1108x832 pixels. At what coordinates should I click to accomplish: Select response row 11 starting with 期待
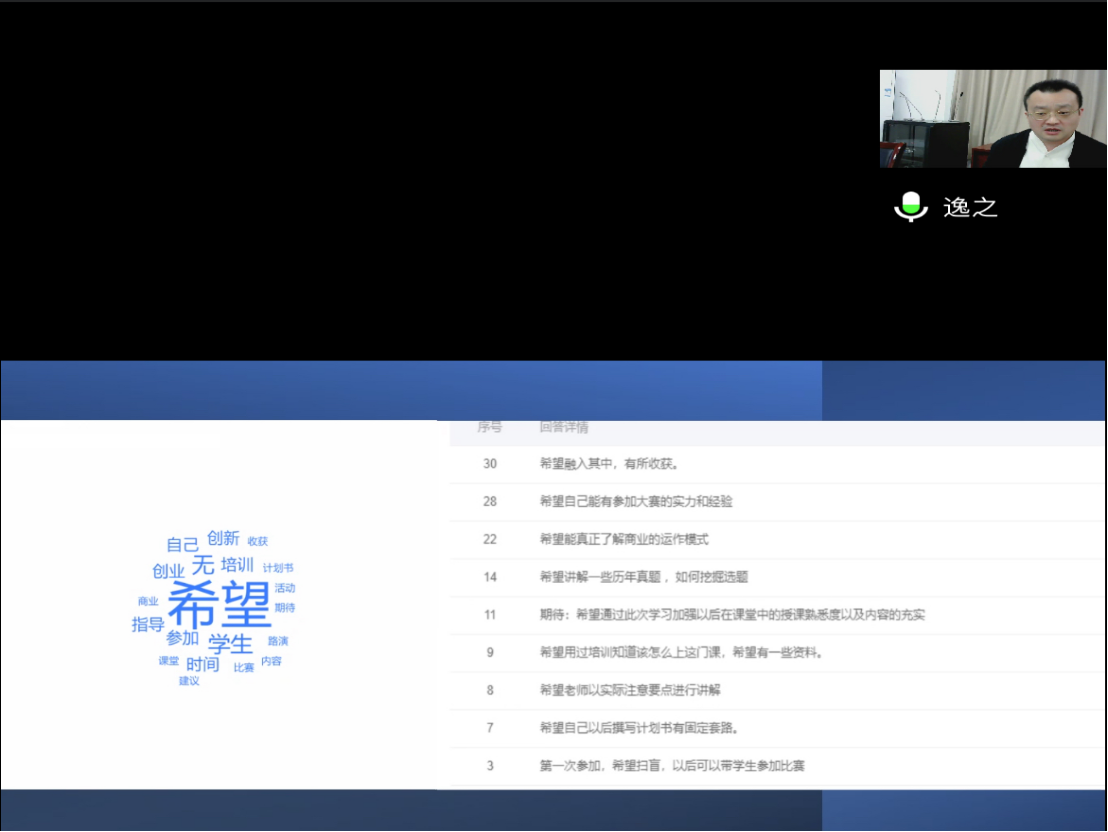[730, 615]
